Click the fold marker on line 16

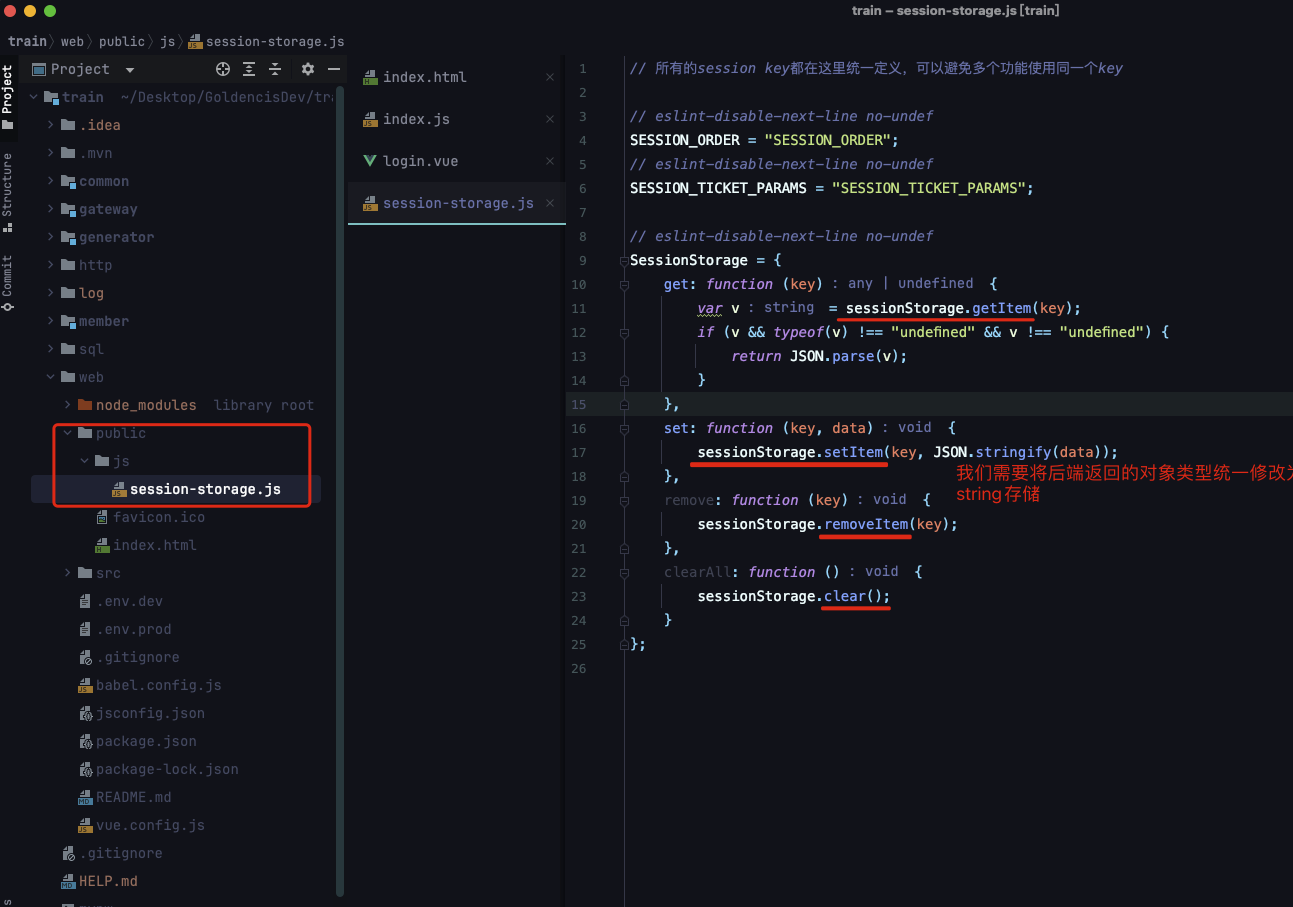pyautogui.click(x=624, y=428)
